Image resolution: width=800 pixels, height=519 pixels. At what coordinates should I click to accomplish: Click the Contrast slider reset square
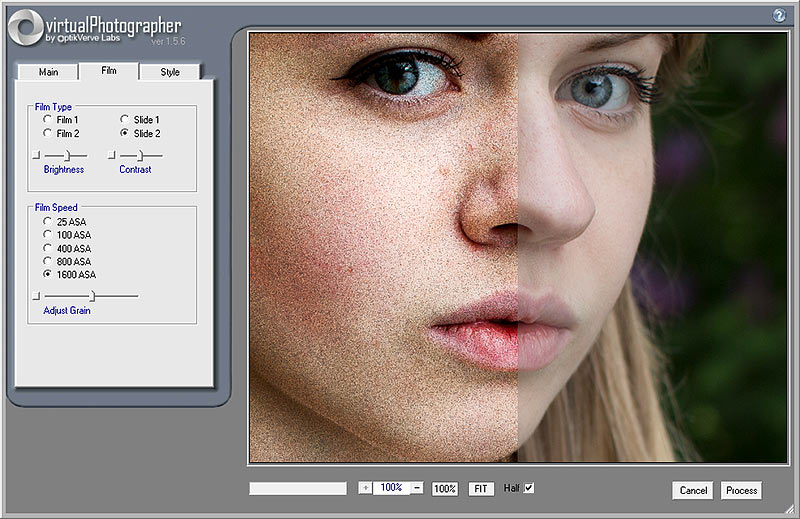tap(112, 155)
